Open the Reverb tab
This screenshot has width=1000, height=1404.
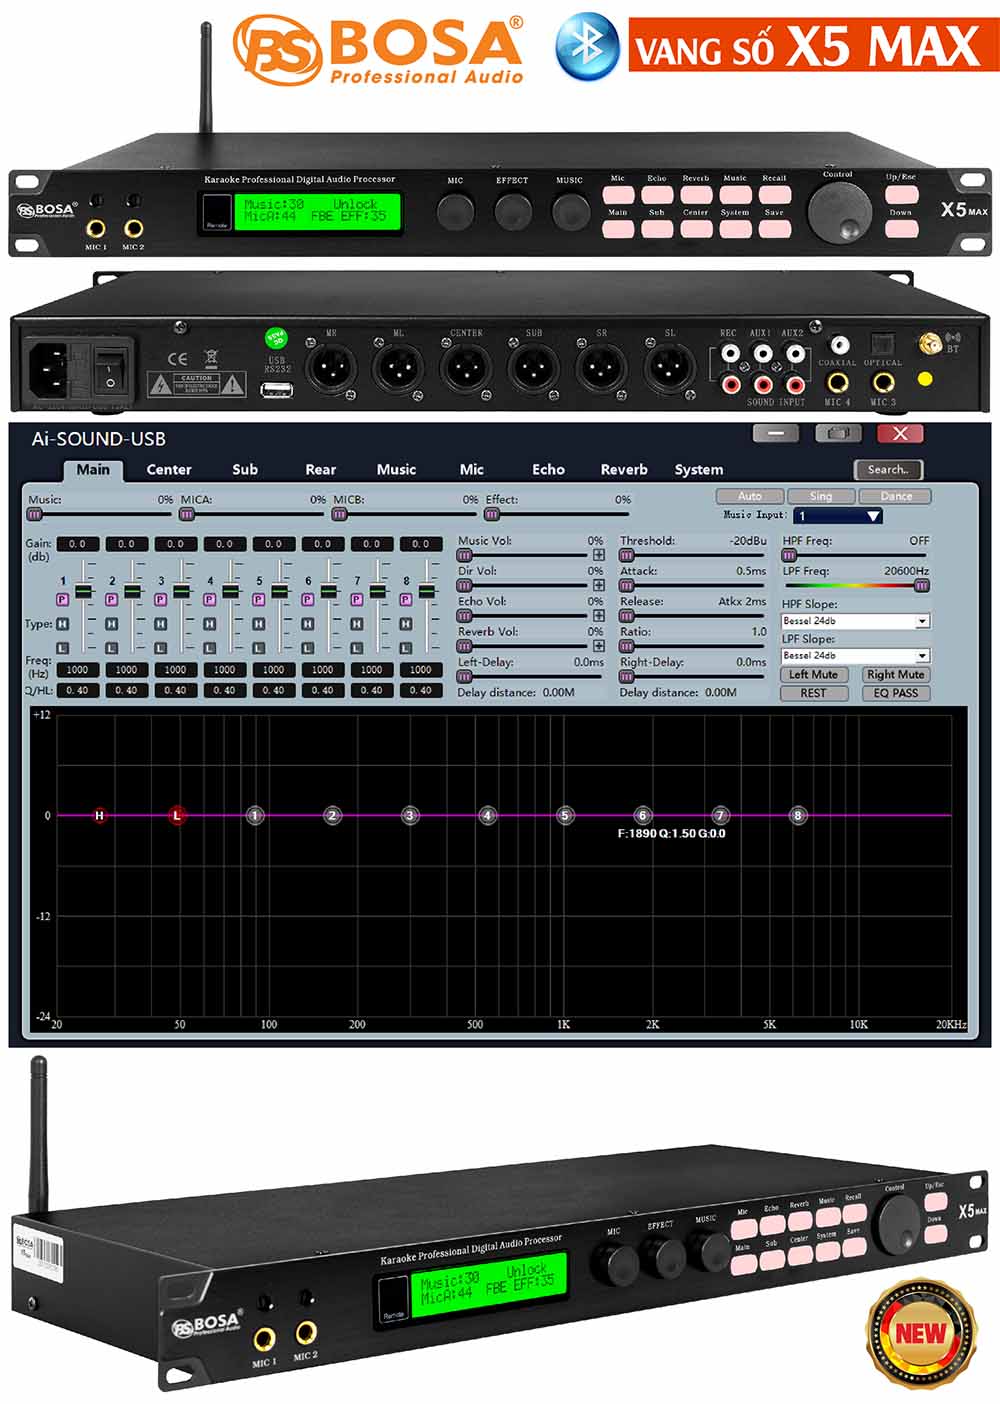[x=624, y=469]
